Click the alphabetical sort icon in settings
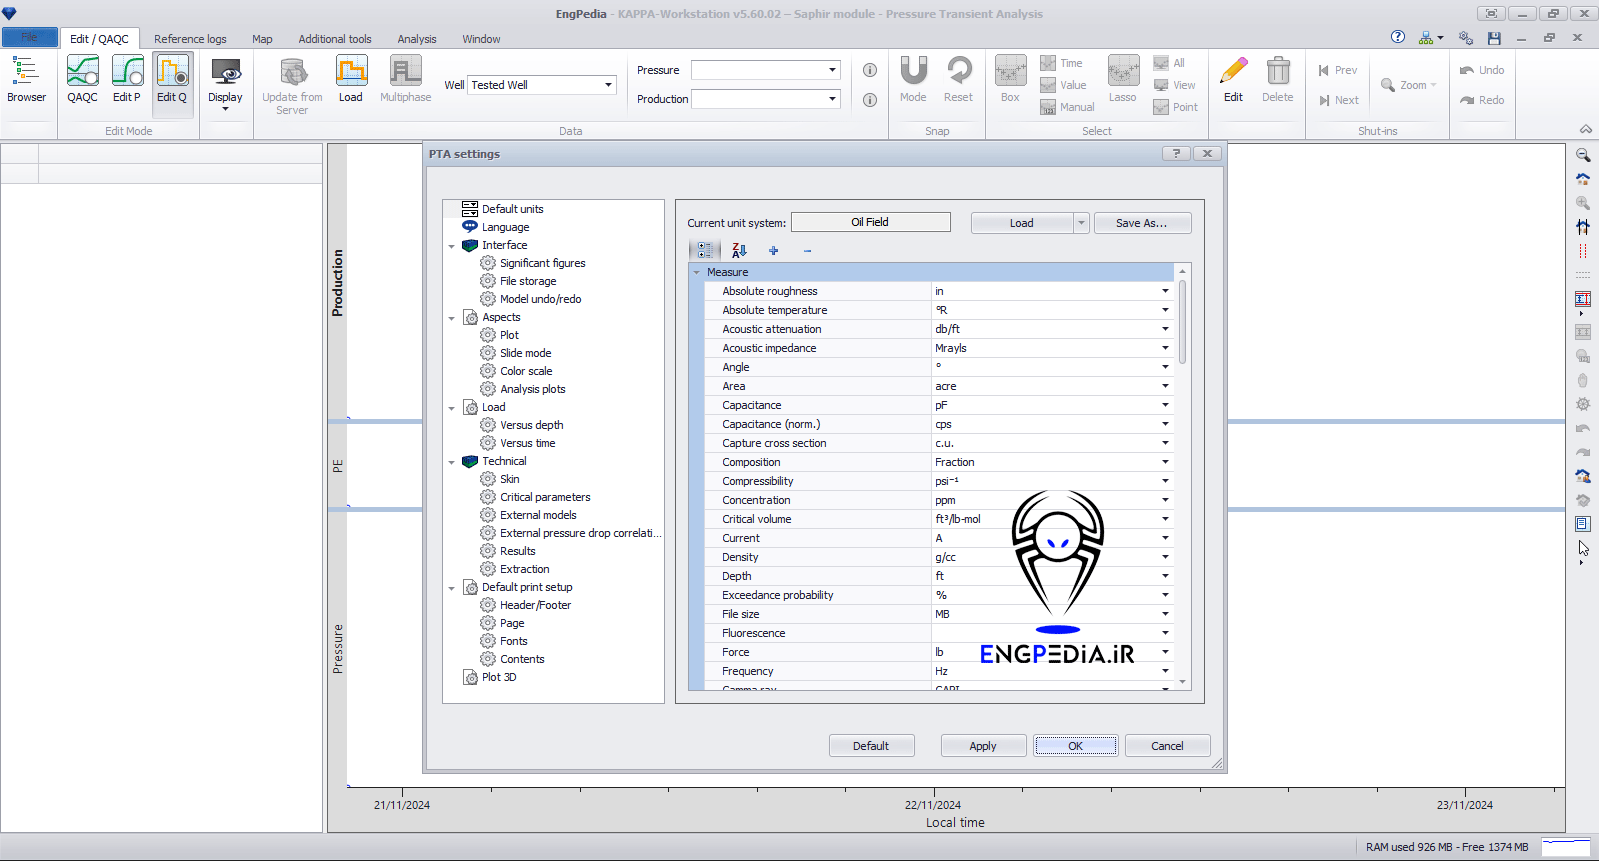This screenshot has width=1599, height=861. (739, 251)
